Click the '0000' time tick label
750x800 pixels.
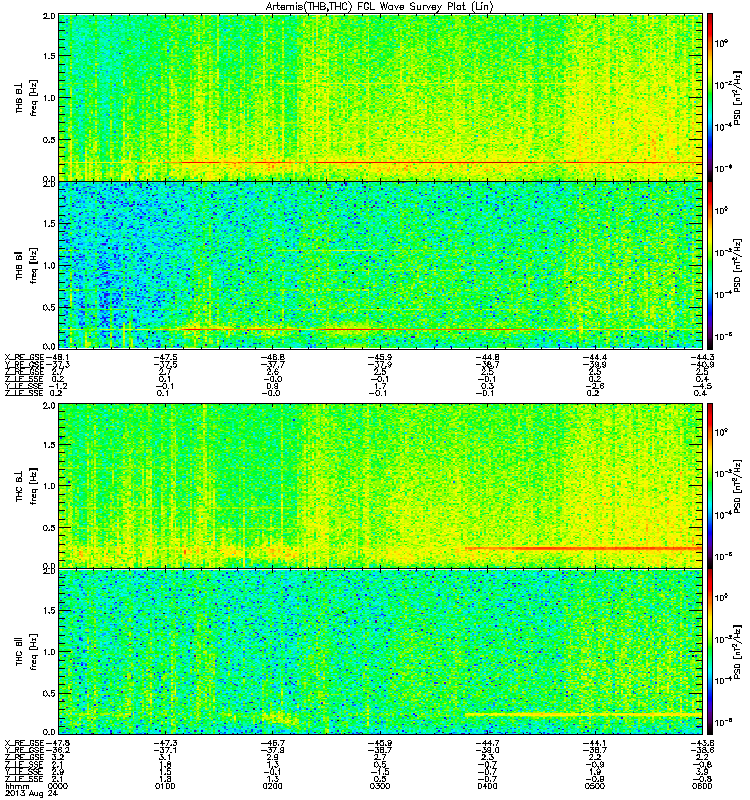[58, 786]
